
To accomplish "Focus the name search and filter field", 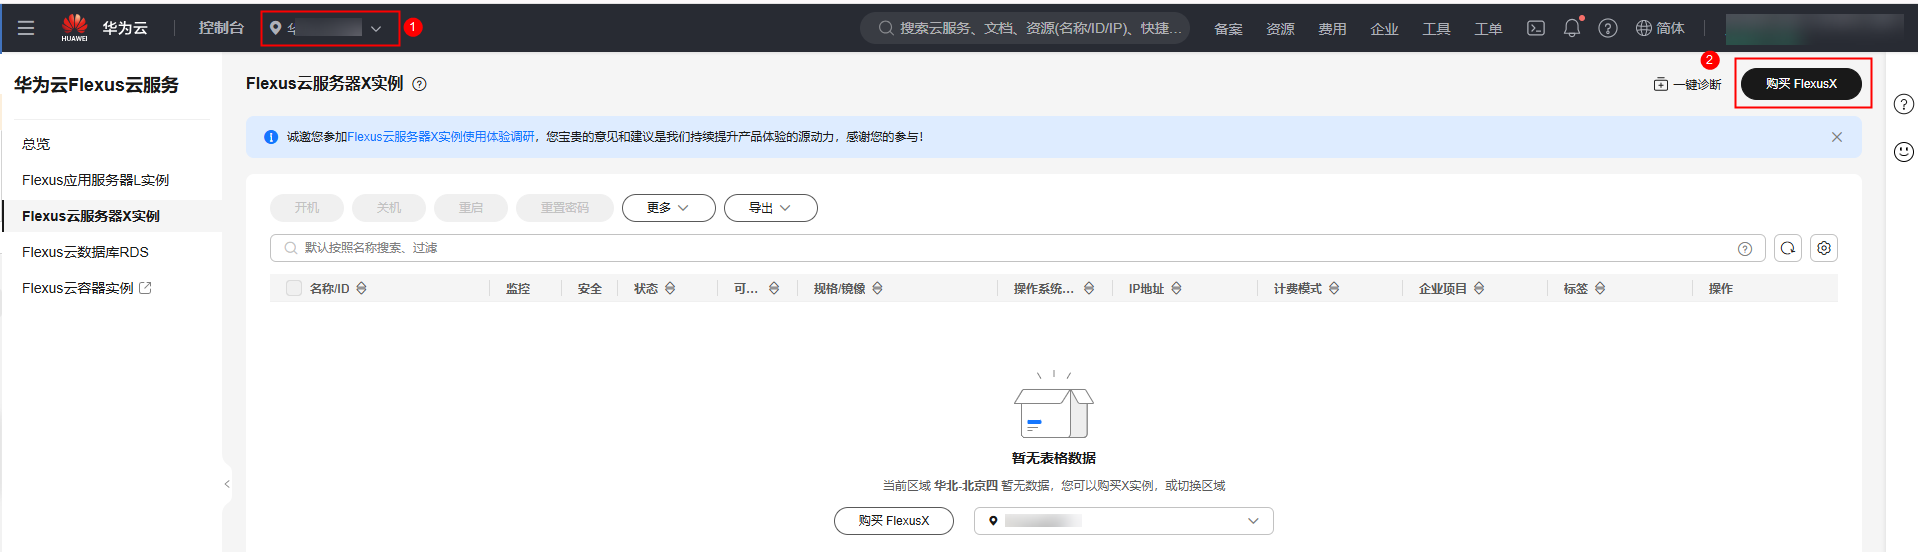I will 1018,248.
